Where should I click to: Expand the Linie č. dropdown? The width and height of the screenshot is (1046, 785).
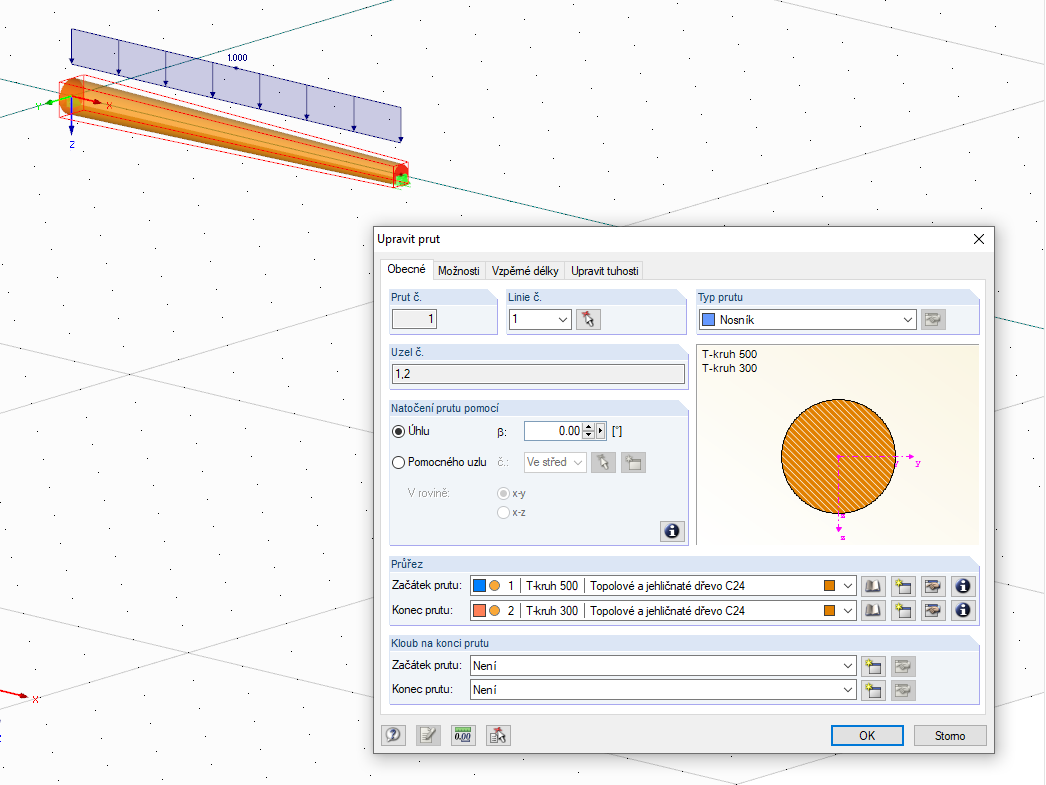tap(561, 318)
